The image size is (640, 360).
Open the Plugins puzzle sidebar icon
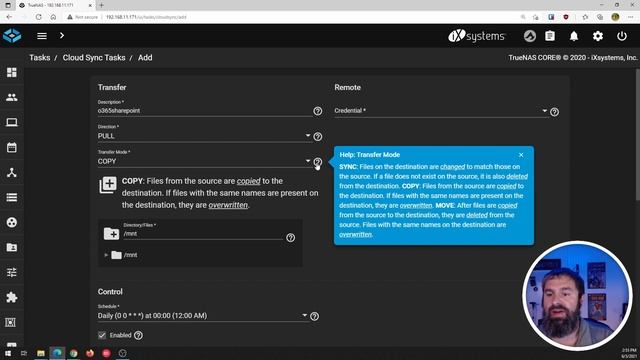tap(12, 297)
